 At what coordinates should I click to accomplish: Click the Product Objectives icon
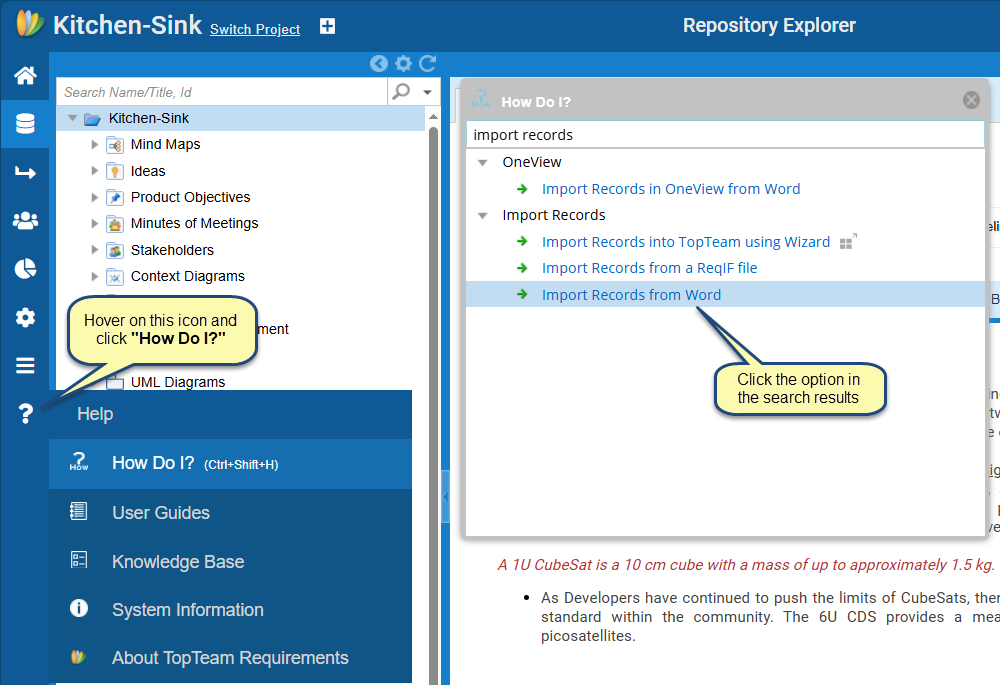(115, 197)
